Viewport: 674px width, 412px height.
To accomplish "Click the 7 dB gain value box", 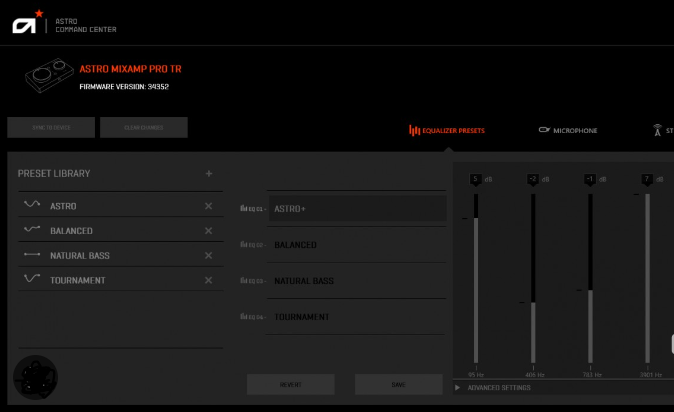I will pos(647,179).
